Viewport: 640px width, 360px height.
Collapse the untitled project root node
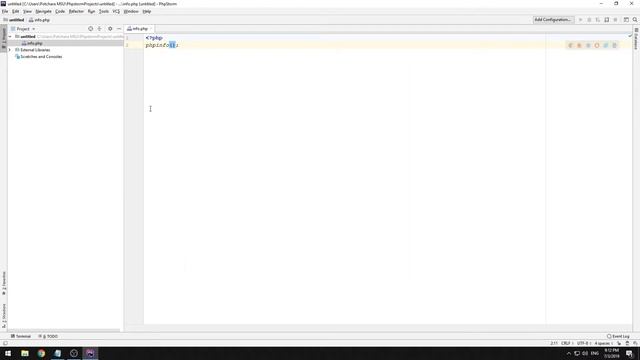[x=10, y=37]
